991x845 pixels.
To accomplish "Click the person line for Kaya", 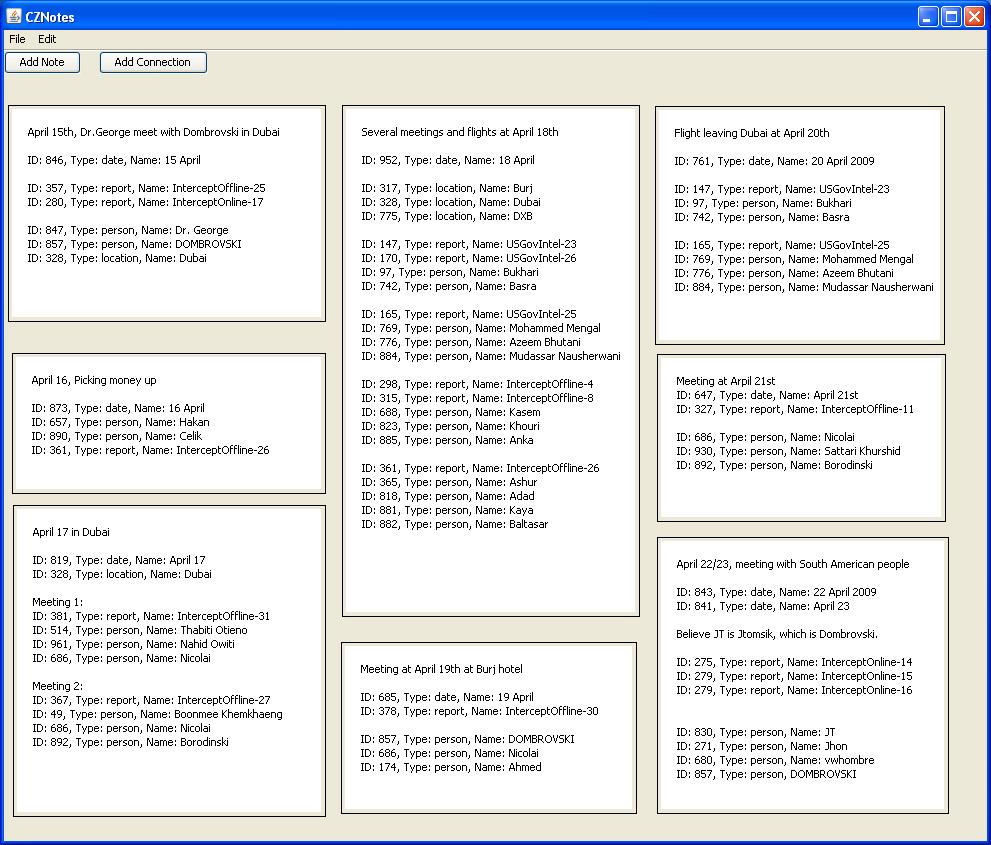I will click(447, 510).
